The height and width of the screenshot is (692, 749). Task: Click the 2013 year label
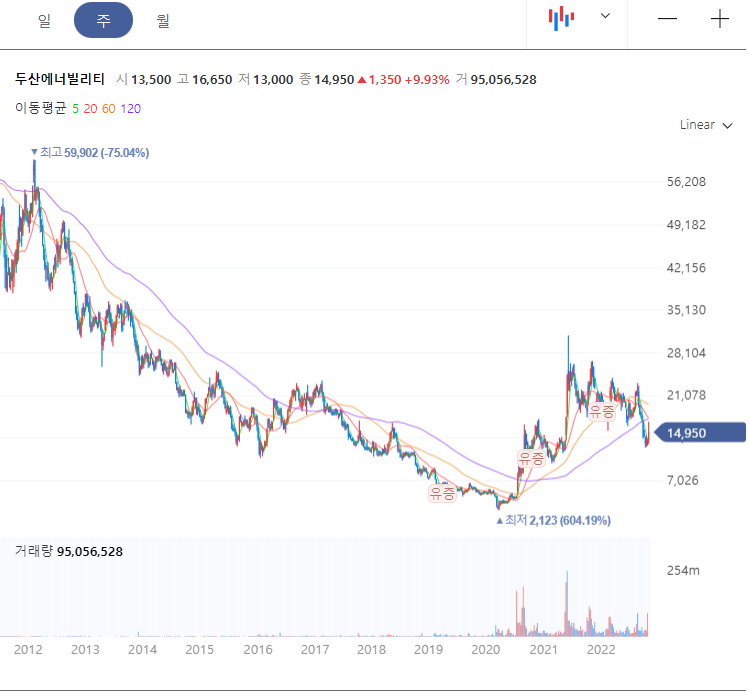point(85,649)
